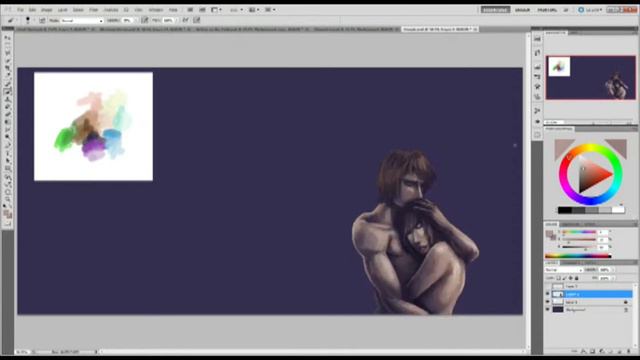The image size is (640, 360).
Task: Toggle the eye icon of the layer above Background
Action: 547,302
